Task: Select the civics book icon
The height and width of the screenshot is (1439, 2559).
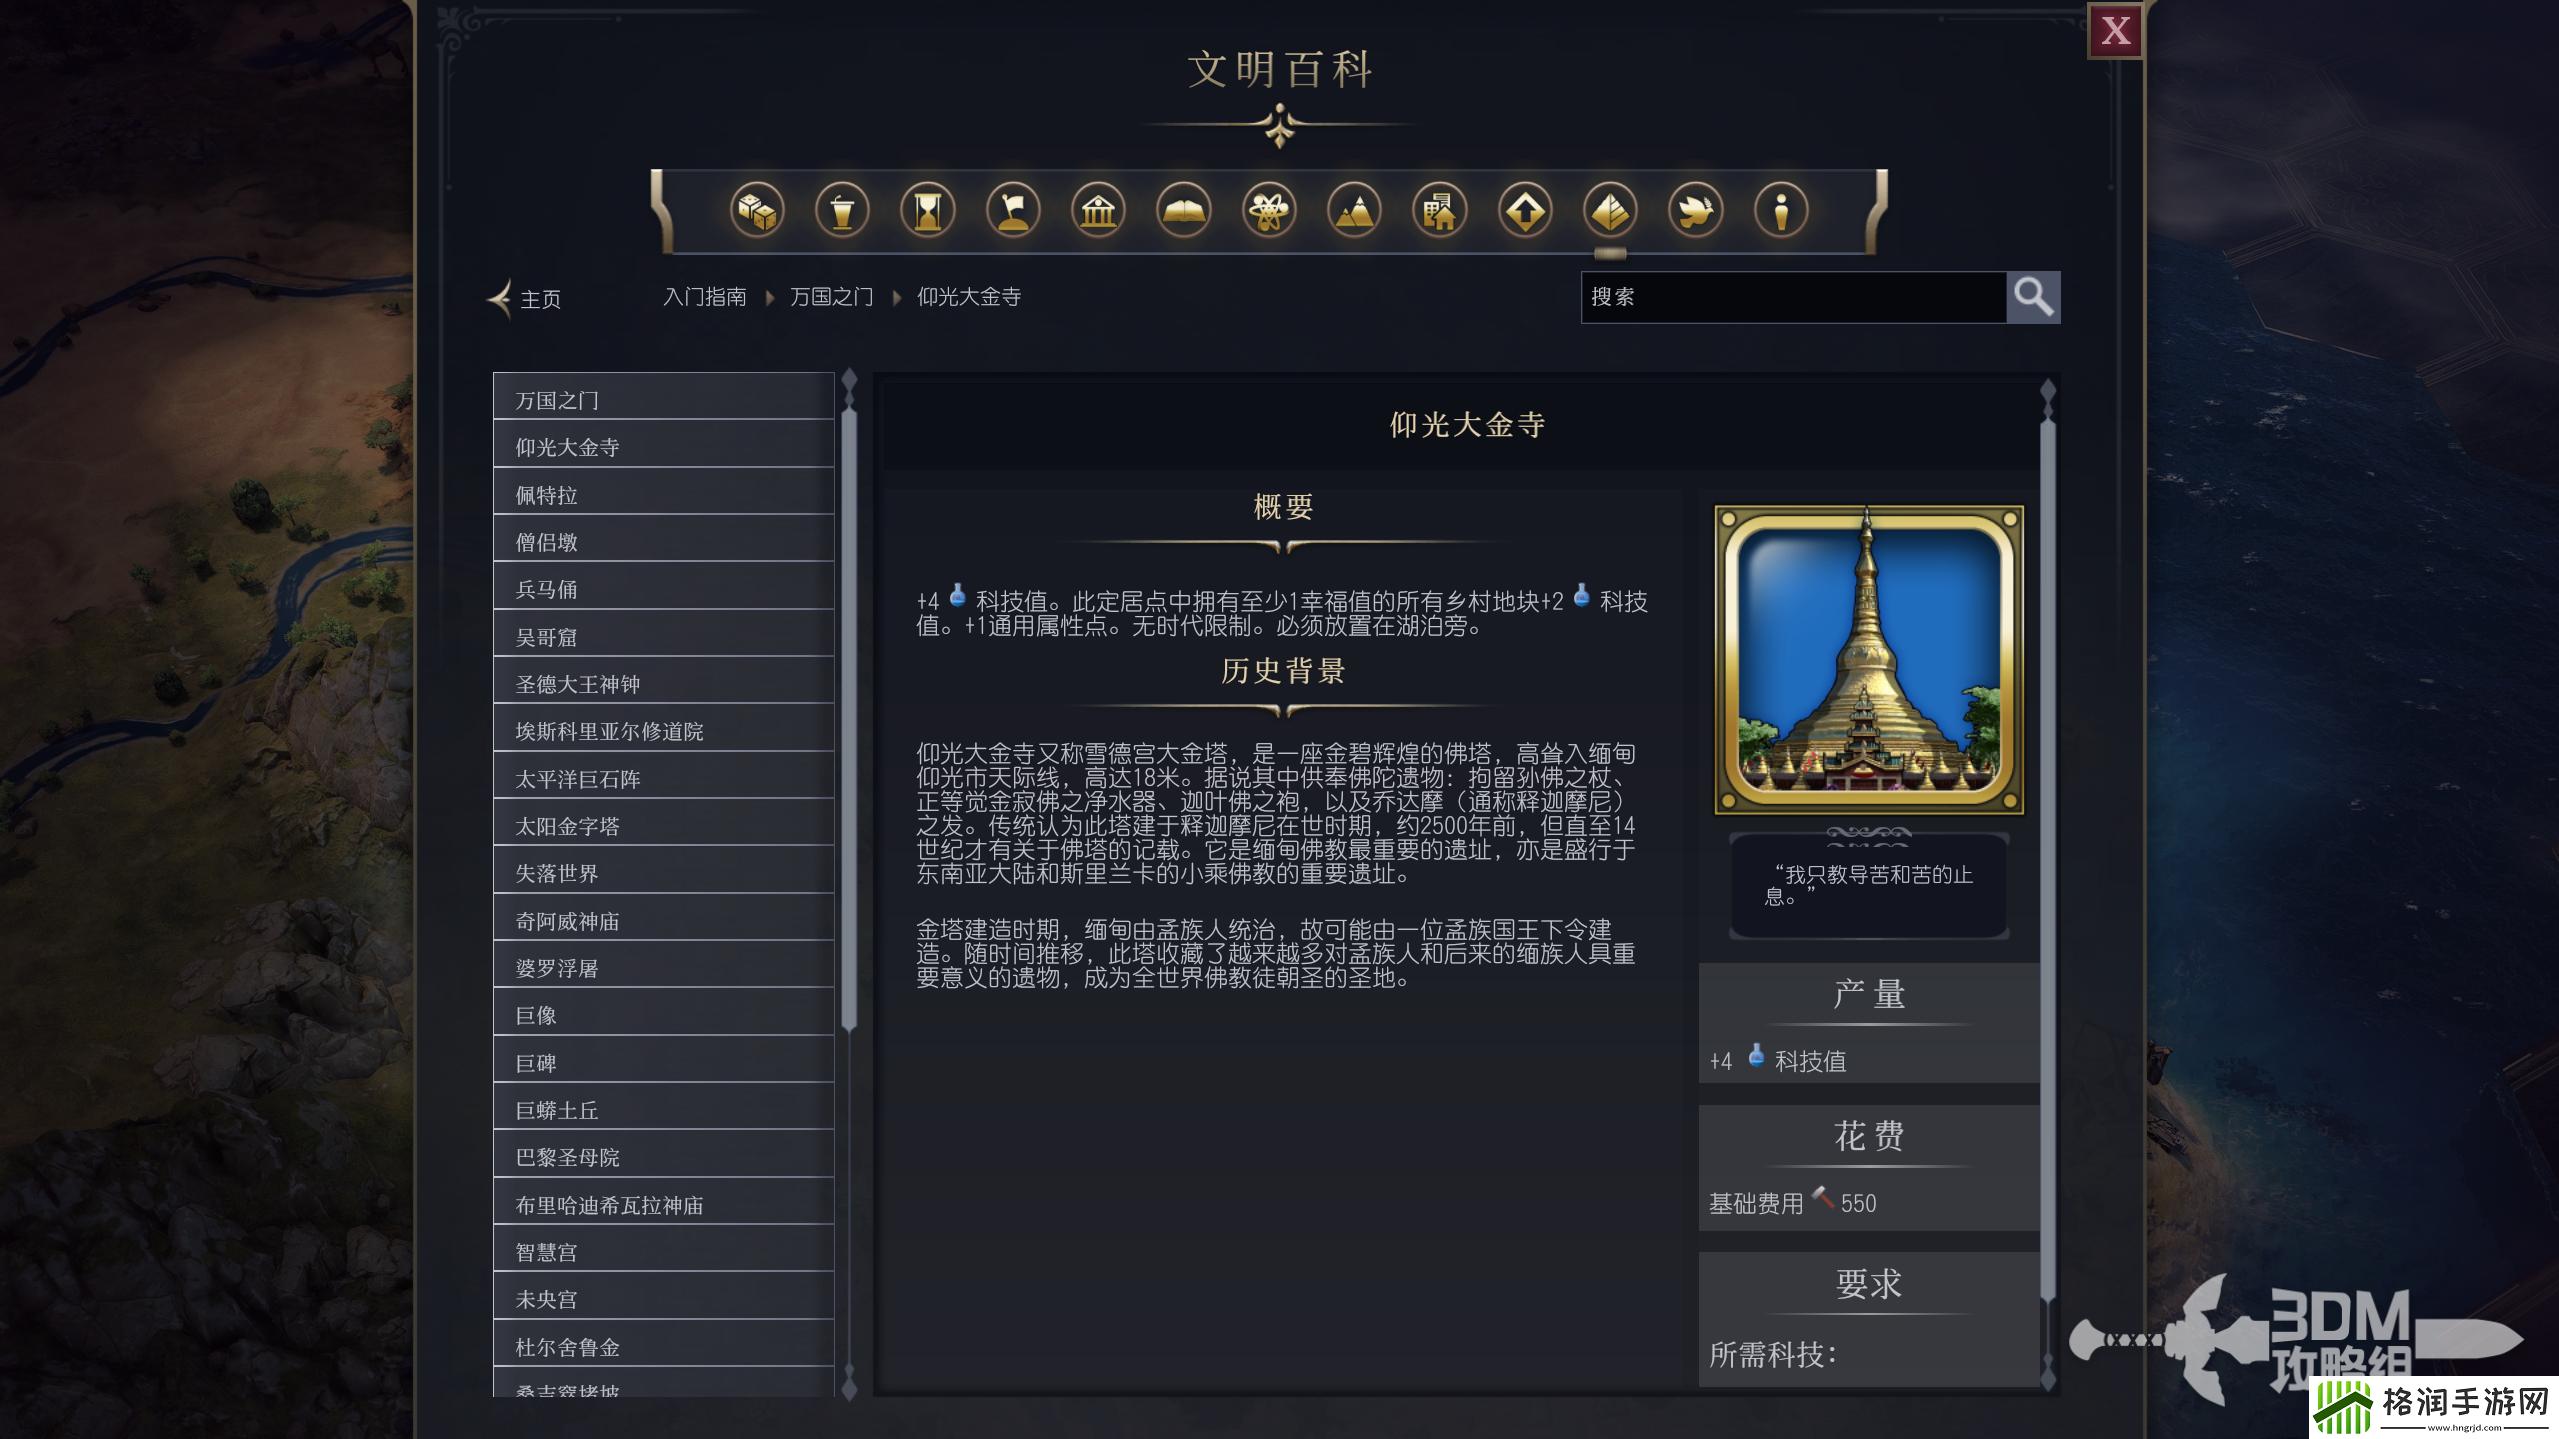Action: (x=1185, y=210)
